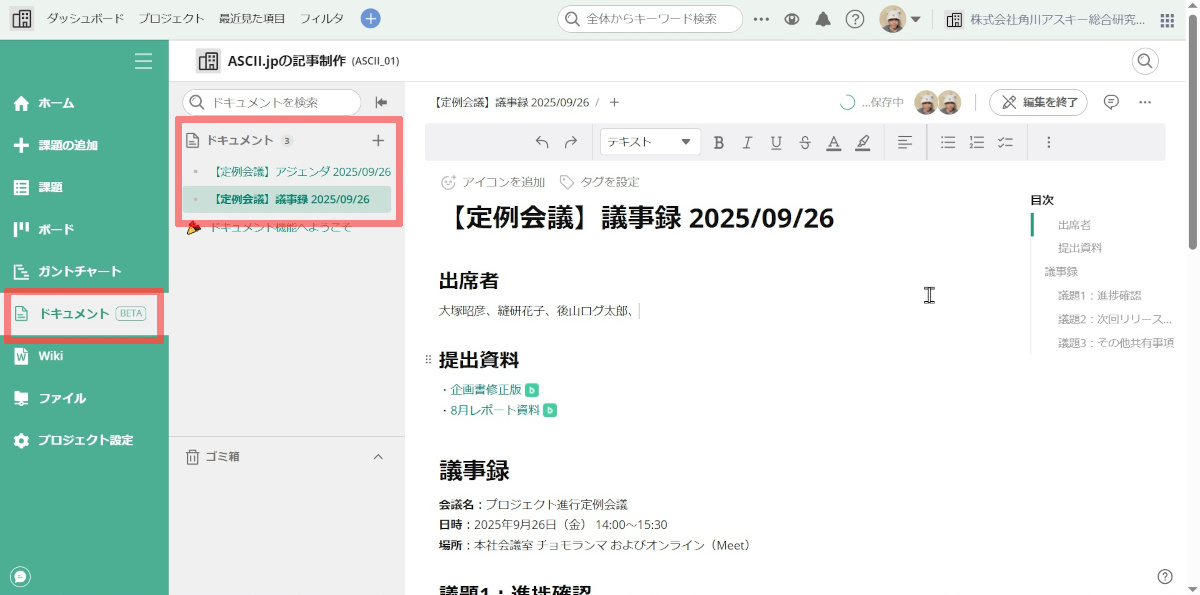
Task: Click タグを設定
Action: [599, 182]
